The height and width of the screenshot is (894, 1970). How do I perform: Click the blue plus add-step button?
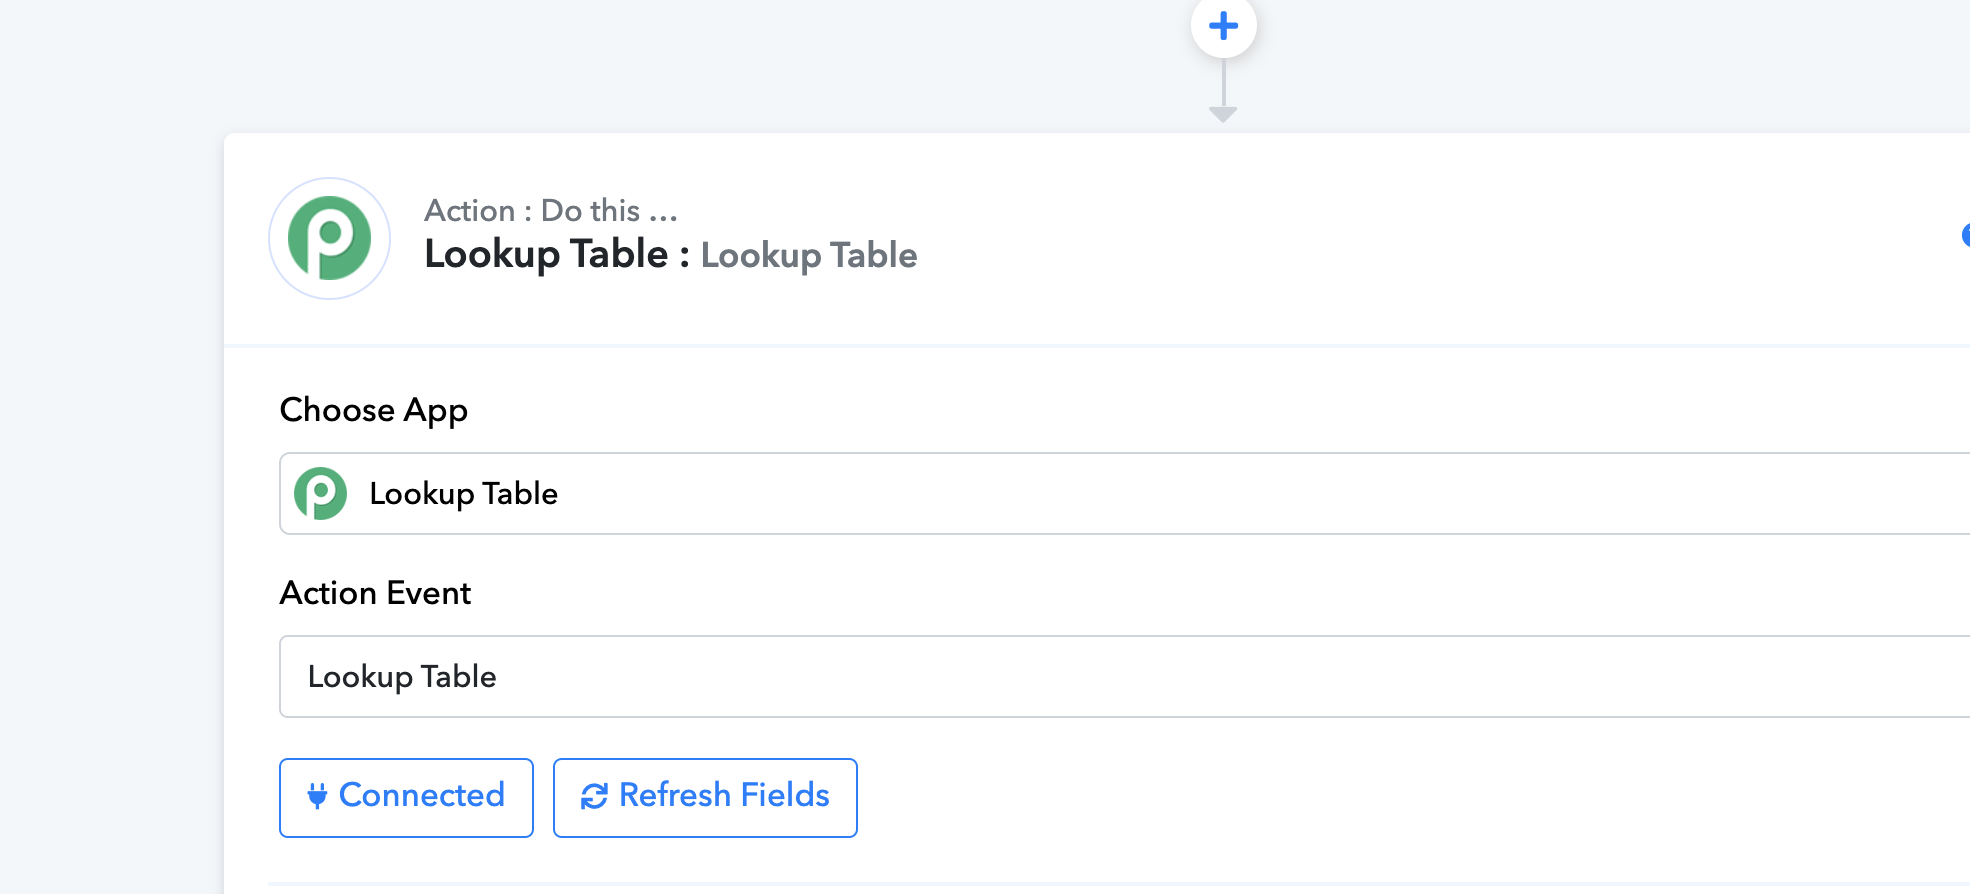tap(1223, 25)
